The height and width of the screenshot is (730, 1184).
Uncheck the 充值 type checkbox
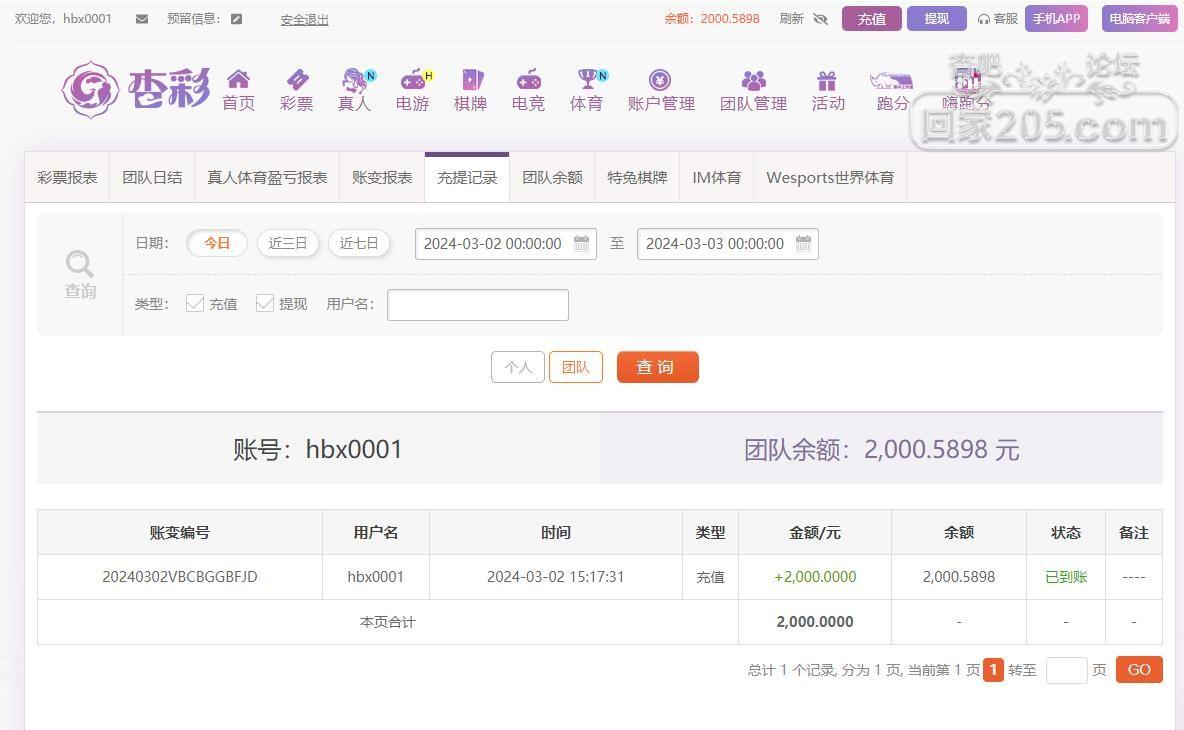(195, 303)
